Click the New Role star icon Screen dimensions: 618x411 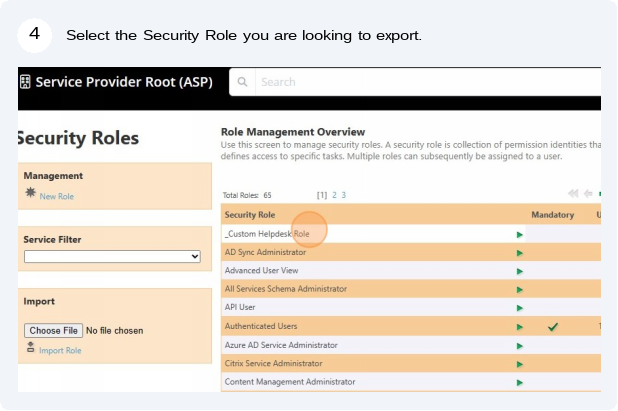pyautogui.click(x=30, y=192)
